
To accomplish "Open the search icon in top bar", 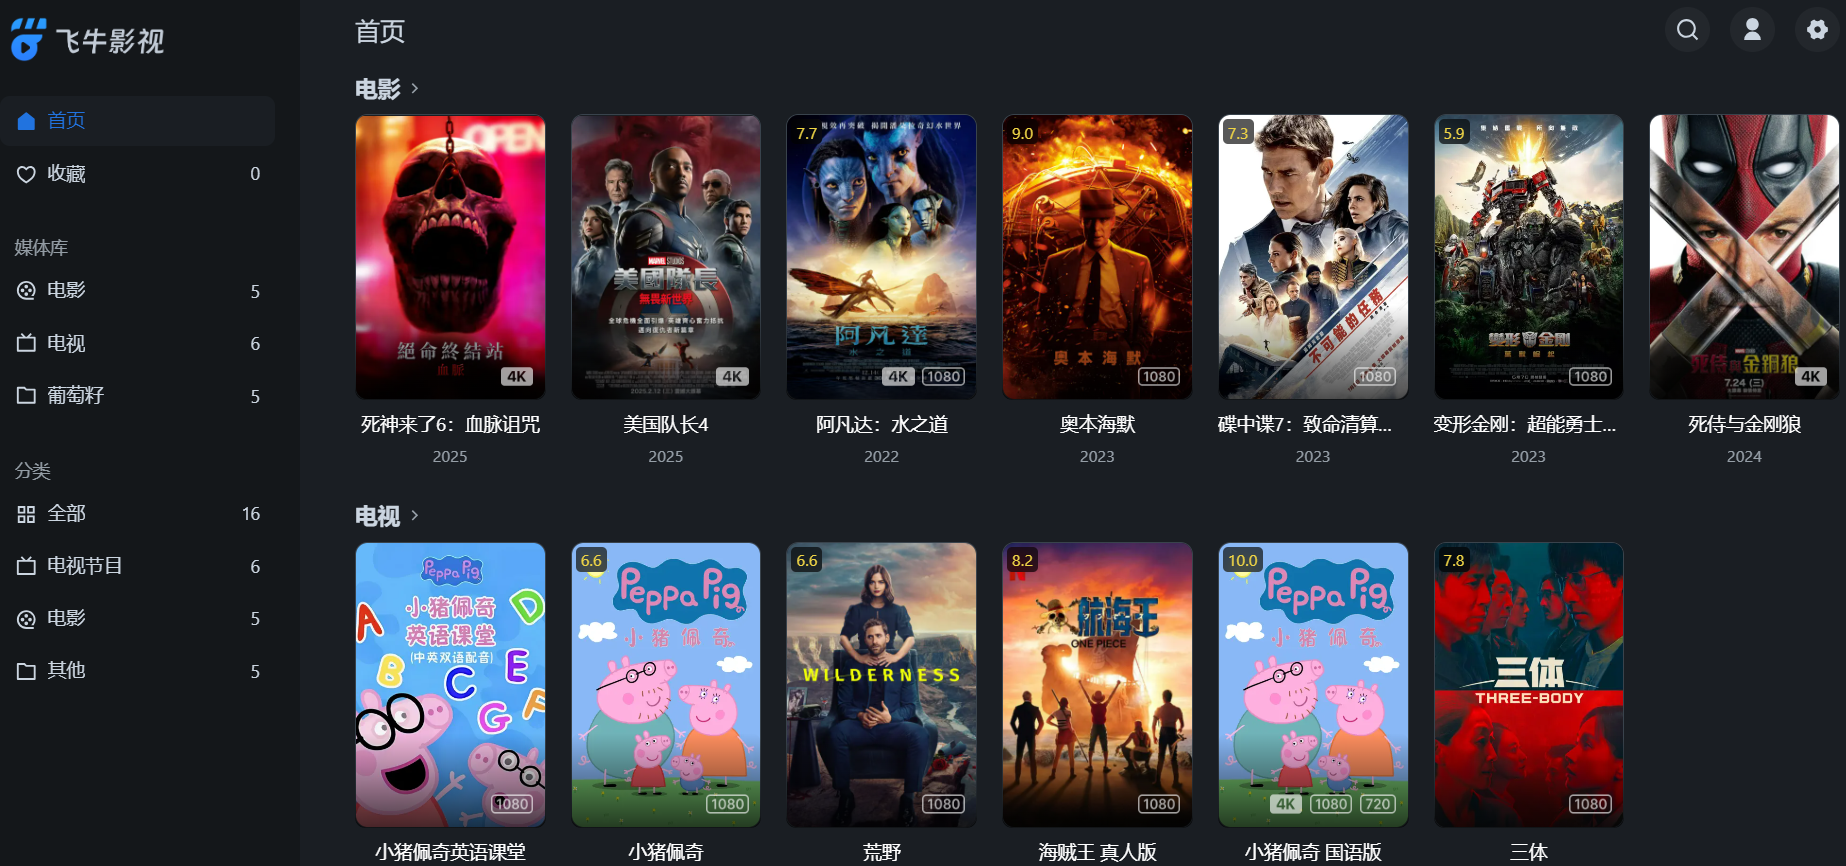I will tap(1687, 30).
